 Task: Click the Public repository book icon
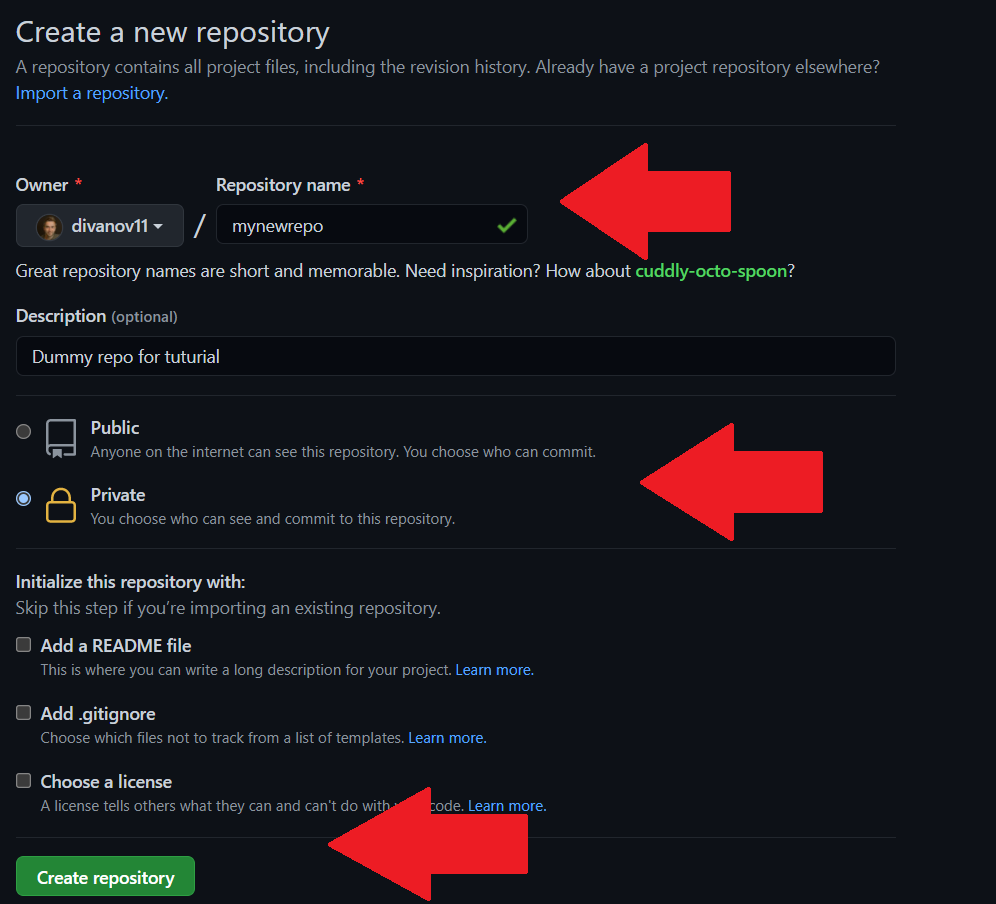coord(61,439)
